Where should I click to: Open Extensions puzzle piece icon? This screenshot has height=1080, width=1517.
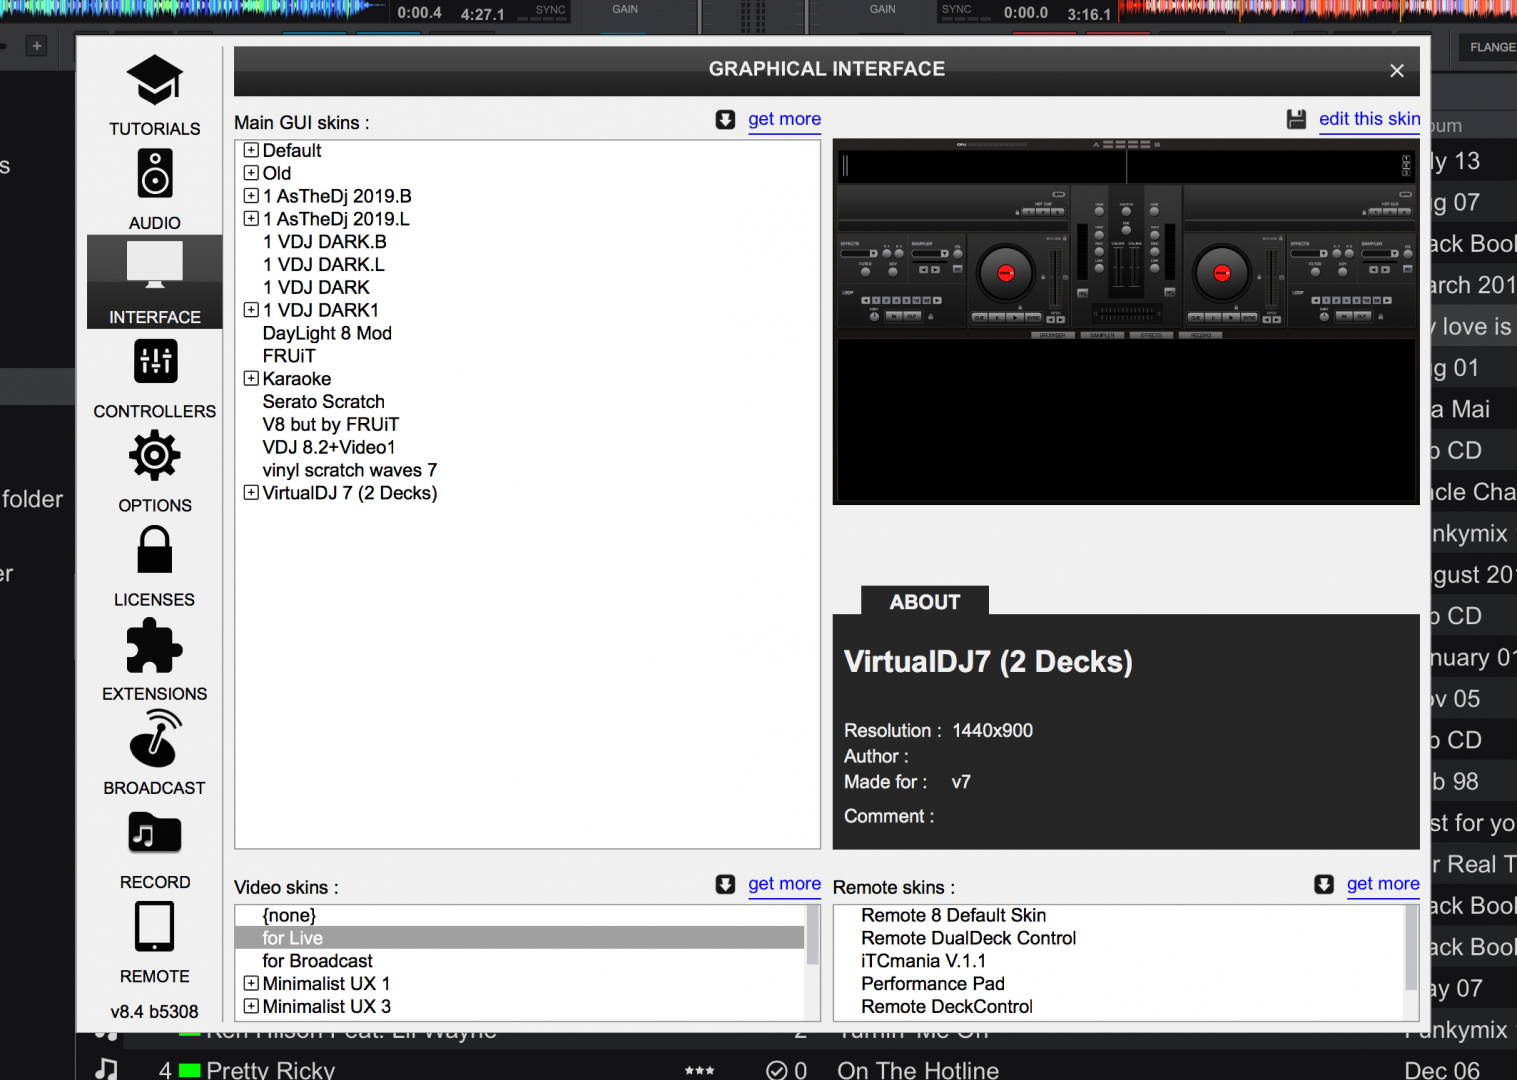(x=155, y=645)
